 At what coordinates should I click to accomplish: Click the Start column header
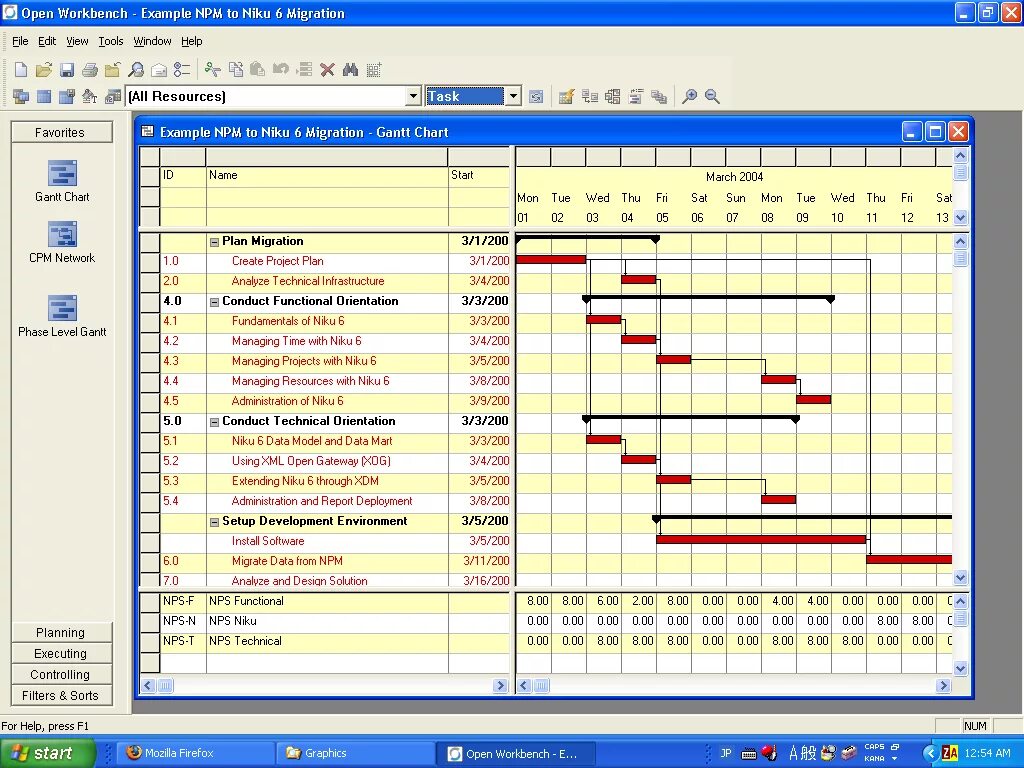479,175
